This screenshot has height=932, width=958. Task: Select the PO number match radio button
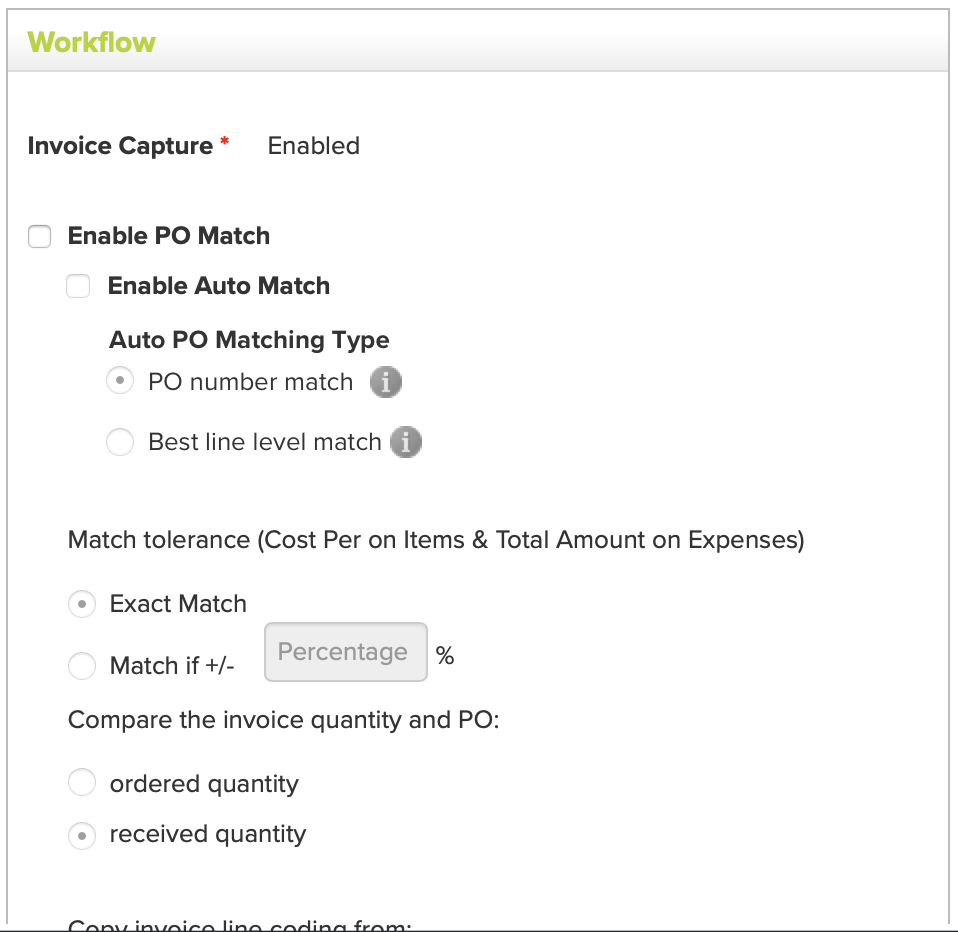point(120,380)
